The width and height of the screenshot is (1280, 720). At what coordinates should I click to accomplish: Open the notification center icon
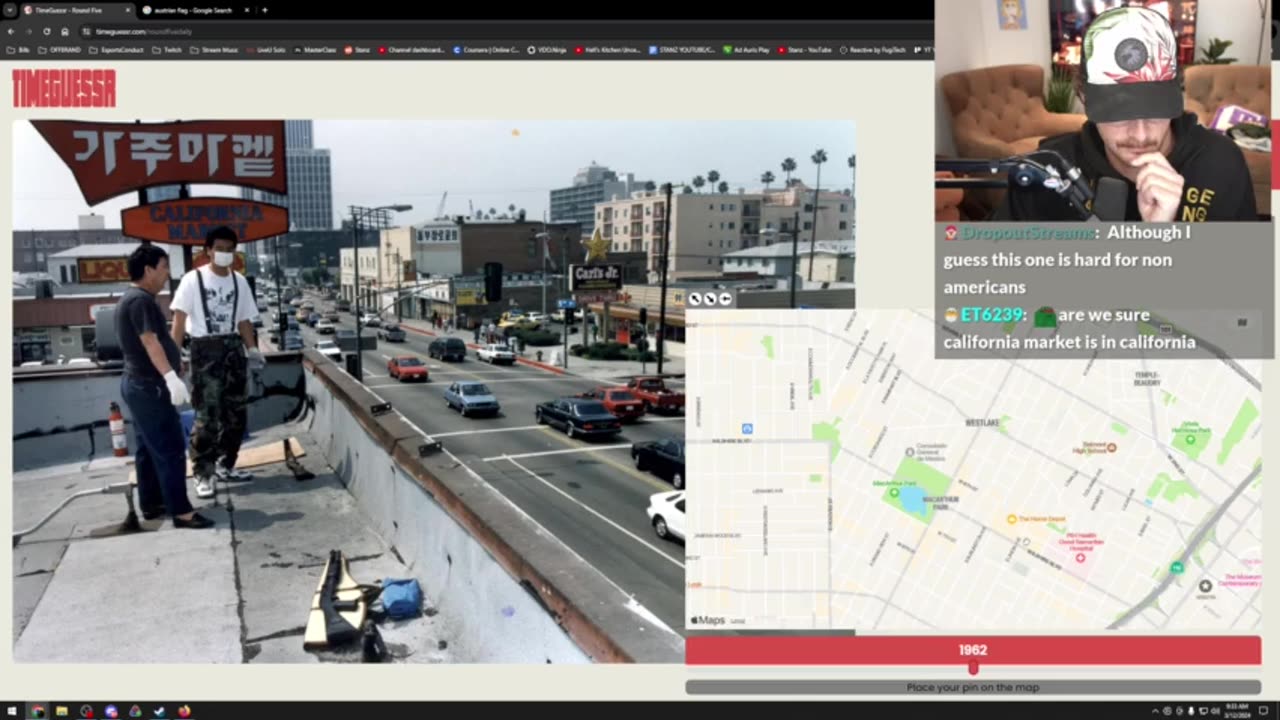pyautogui.click(x=1263, y=711)
